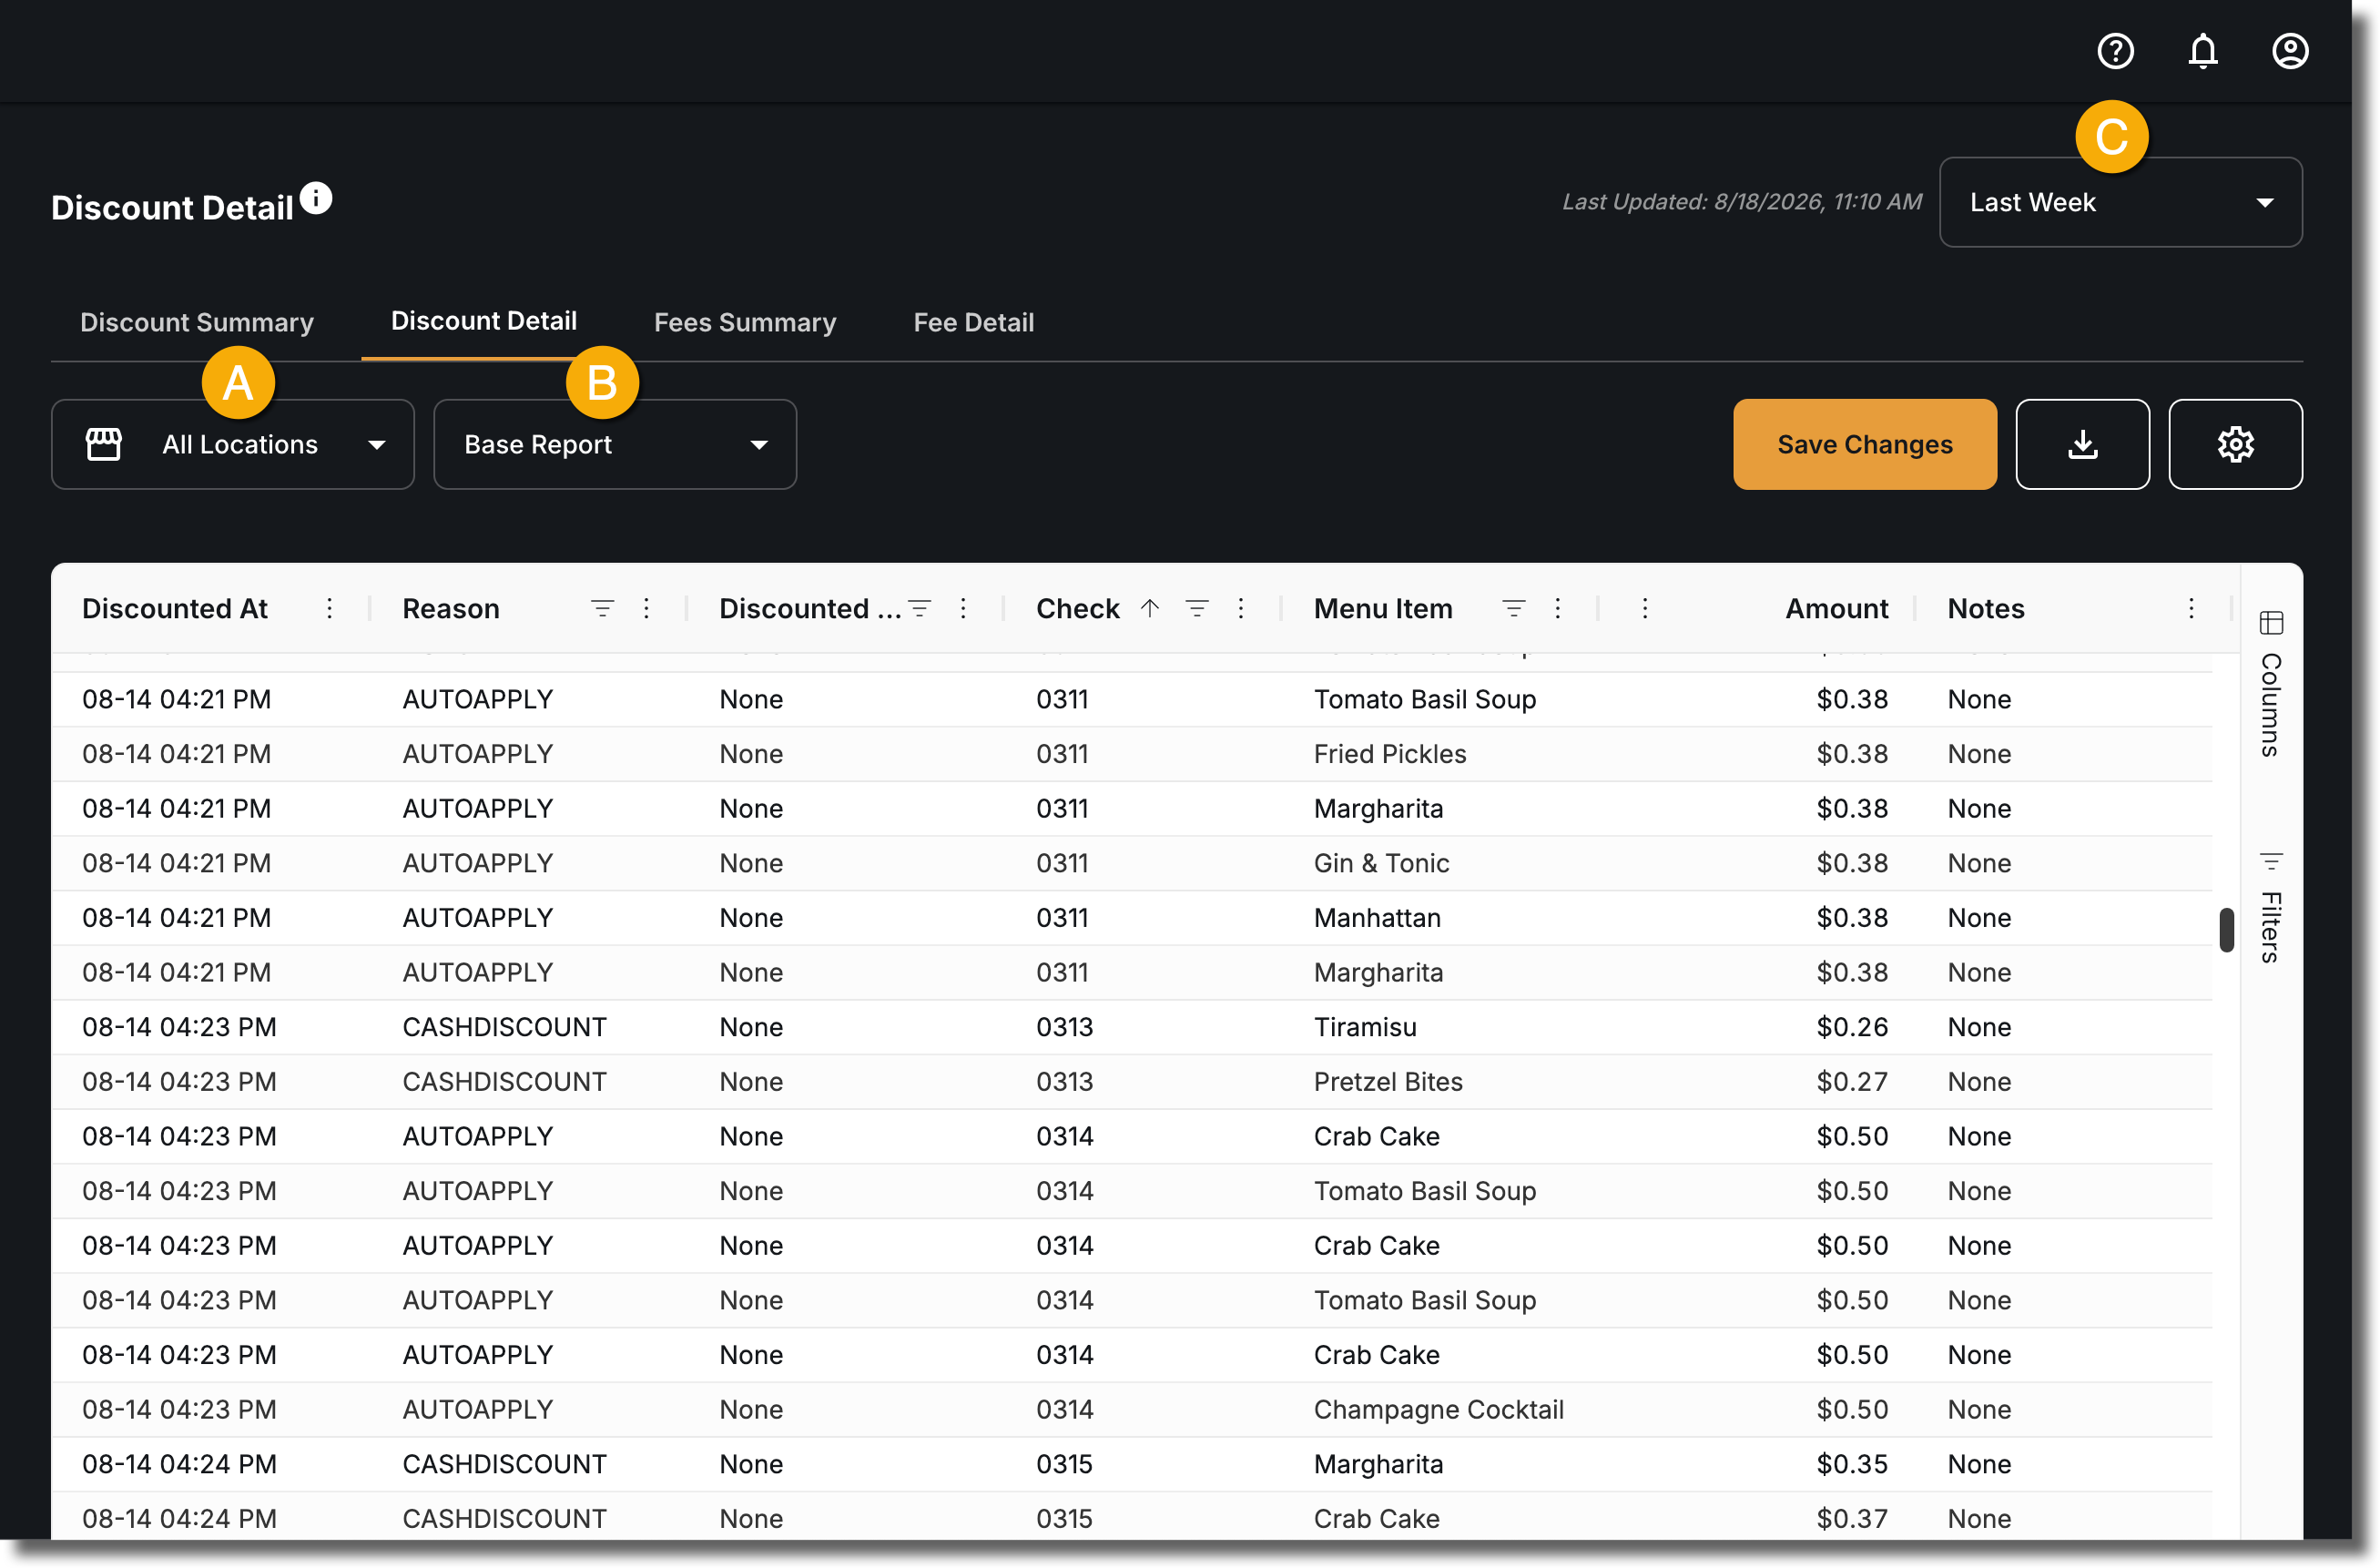Screen dimensions: 2380x1568
Task: Click the Filters panel funnel icon
Action: tap(2271, 861)
